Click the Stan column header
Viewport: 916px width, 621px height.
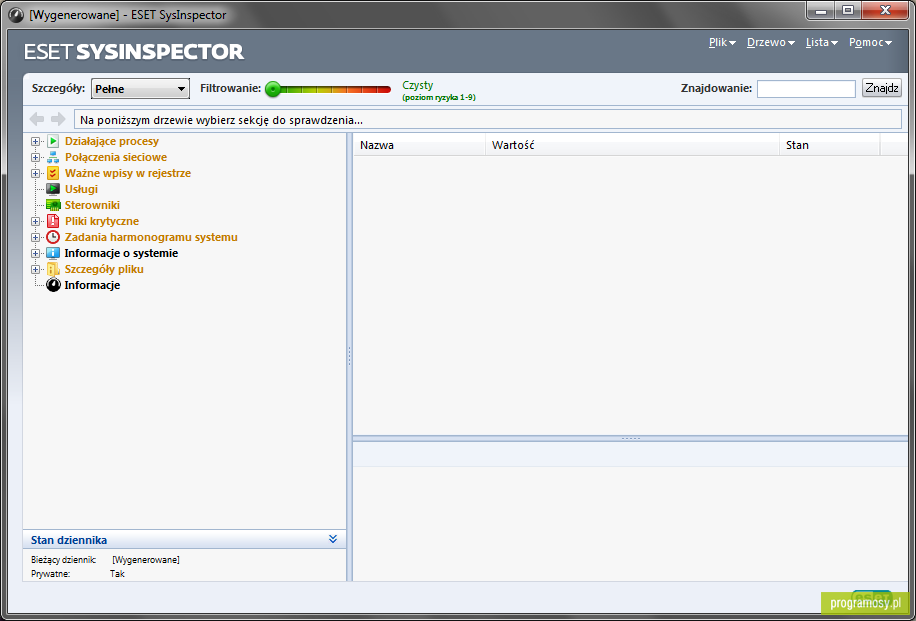[x=830, y=145]
